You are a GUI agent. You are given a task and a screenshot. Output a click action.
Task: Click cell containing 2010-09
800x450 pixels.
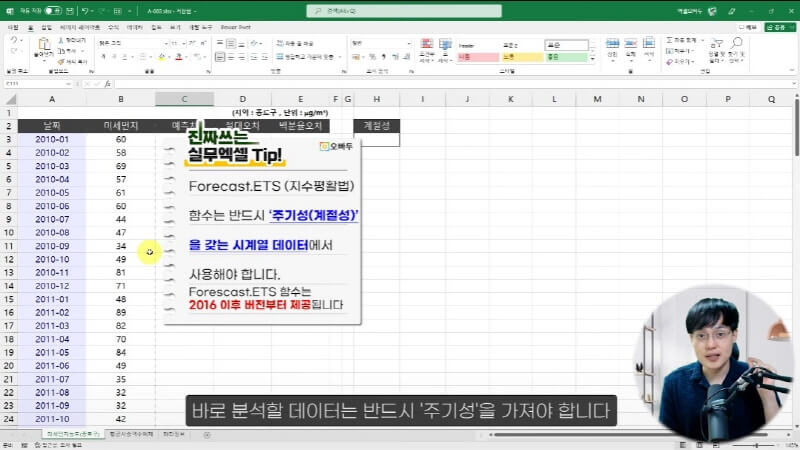tap(52, 246)
